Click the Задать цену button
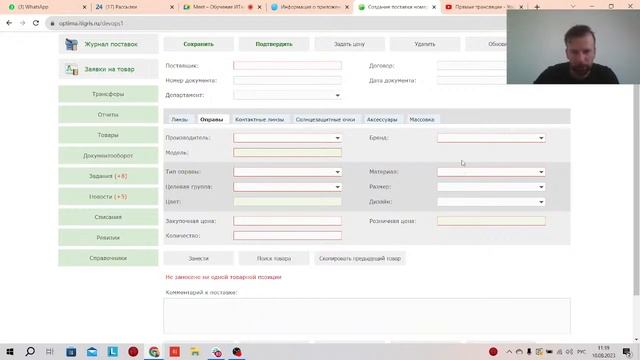The width and height of the screenshot is (640, 360). pyautogui.click(x=349, y=44)
